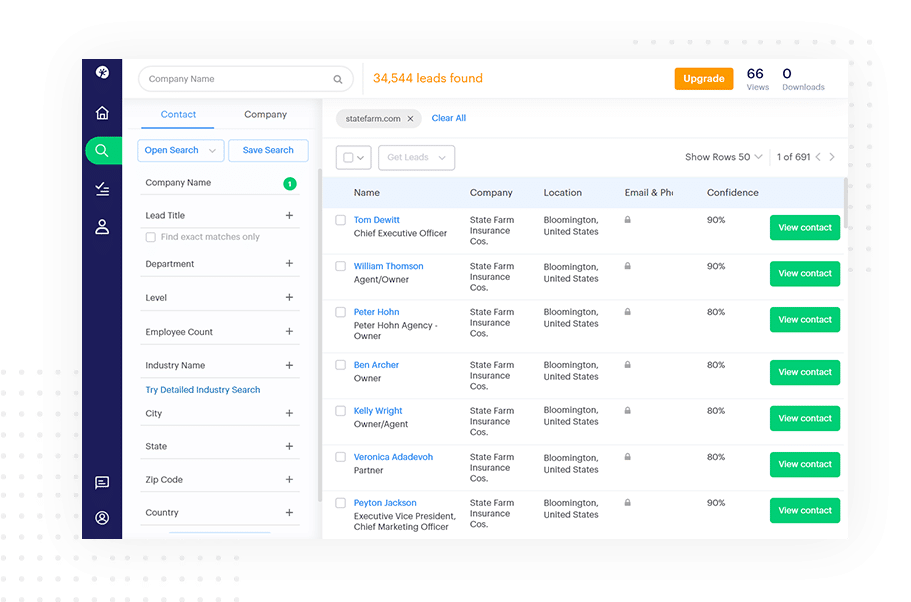911x602 pixels.
Task: Open the Get Leads dropdown
Action: pyautogui.click(x=416, y=157)
